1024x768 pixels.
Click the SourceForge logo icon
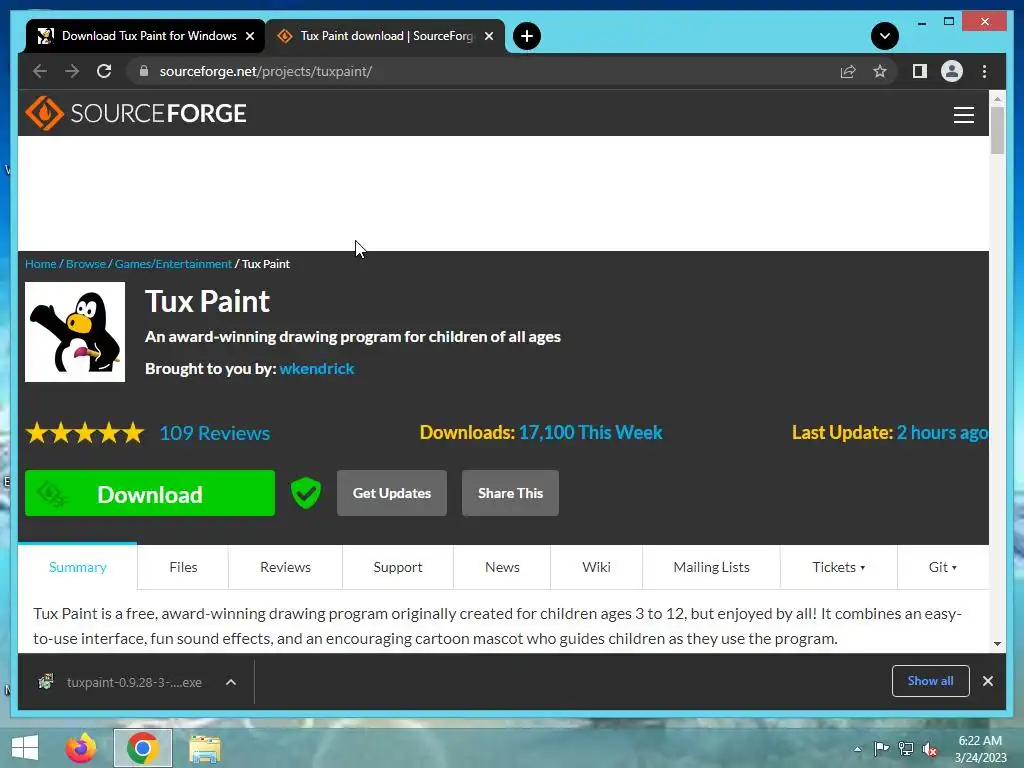pos(44,113)
